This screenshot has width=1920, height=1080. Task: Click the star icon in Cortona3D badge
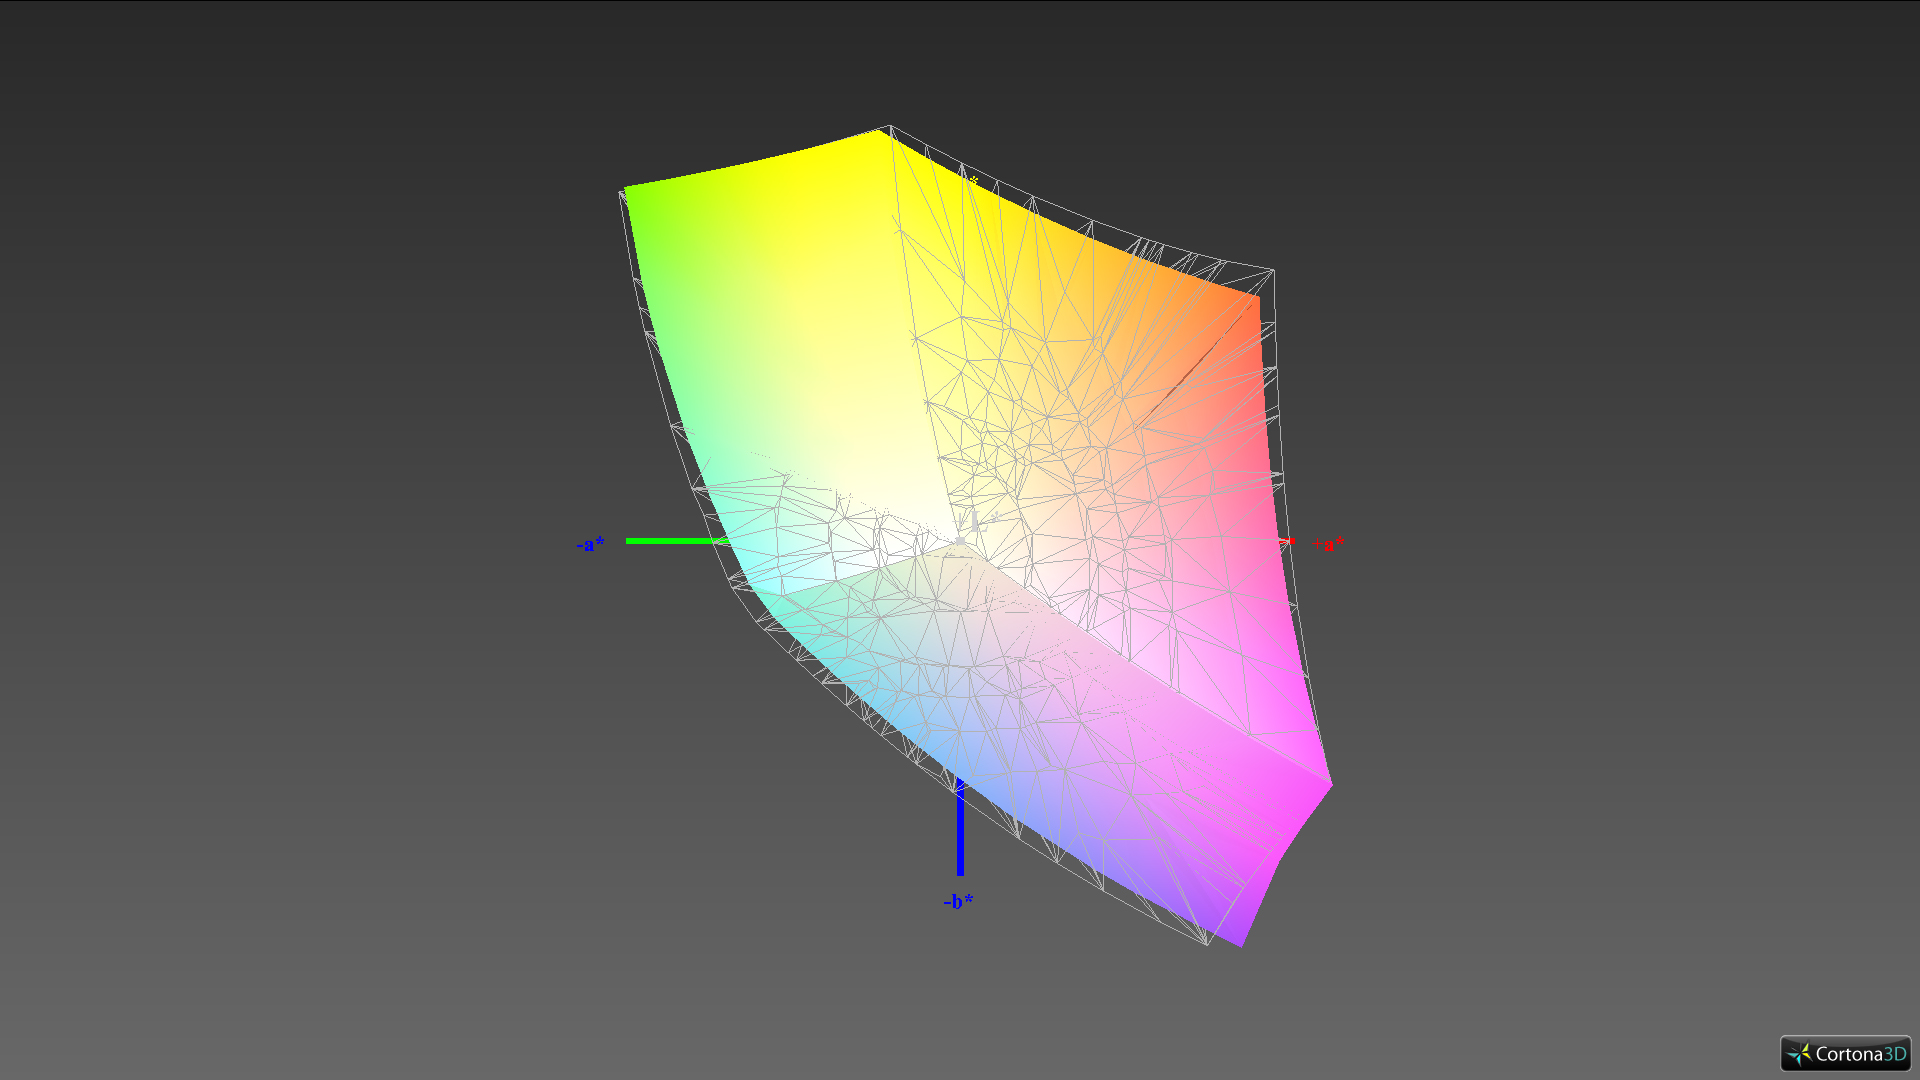(1799, 1054)
